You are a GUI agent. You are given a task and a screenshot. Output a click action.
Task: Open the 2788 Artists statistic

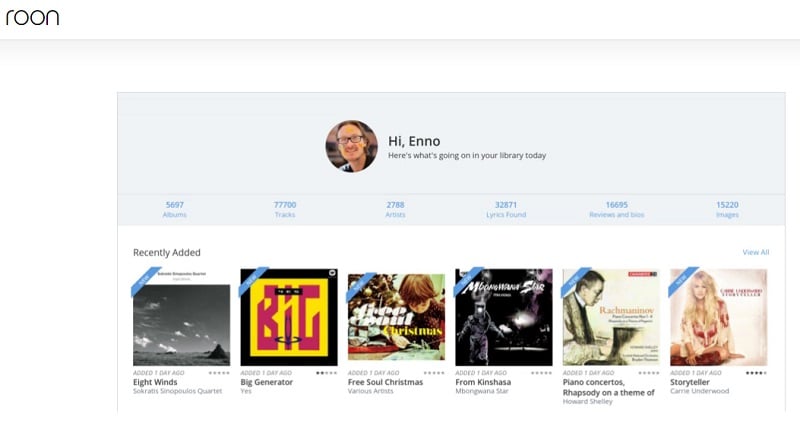pos(395,209)
